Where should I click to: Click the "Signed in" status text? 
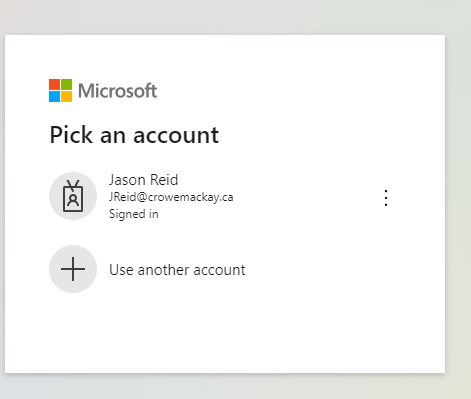[134, 214]
